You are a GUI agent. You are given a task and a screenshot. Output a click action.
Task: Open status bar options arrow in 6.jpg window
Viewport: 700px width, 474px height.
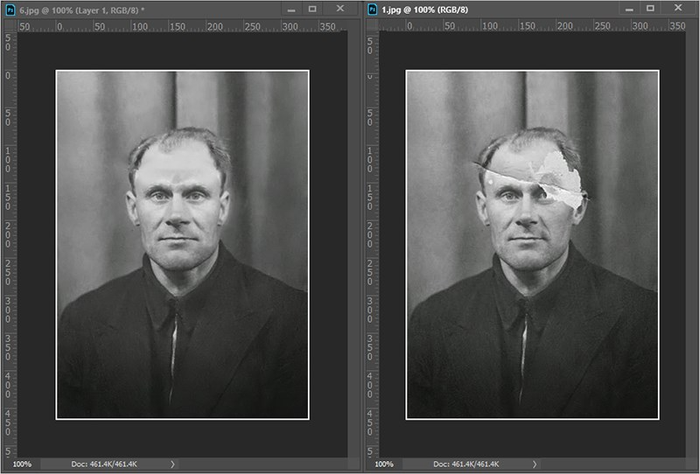click(173, 465)
